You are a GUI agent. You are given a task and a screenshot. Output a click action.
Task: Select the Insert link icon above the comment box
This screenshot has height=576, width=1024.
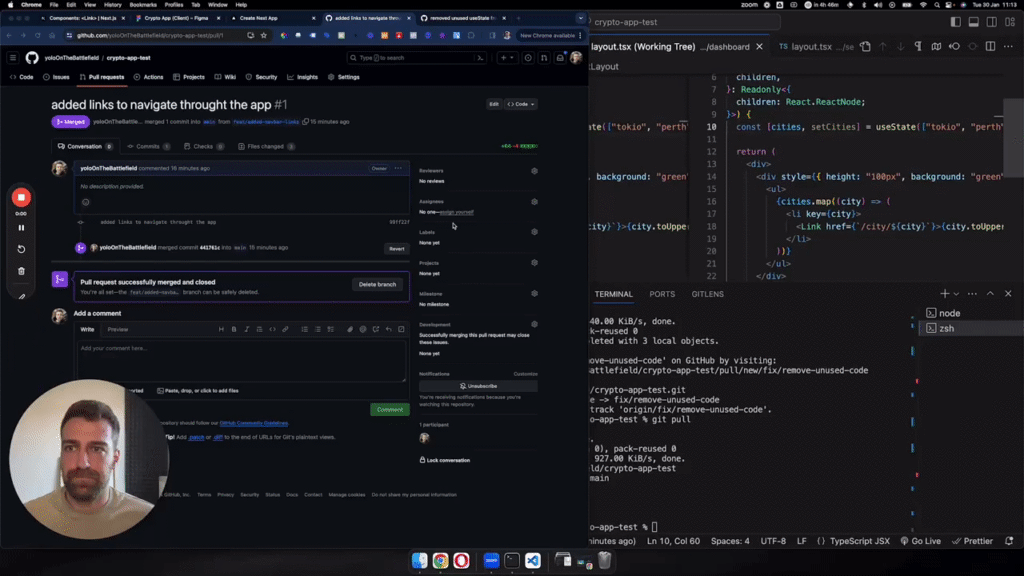point(285,329)
